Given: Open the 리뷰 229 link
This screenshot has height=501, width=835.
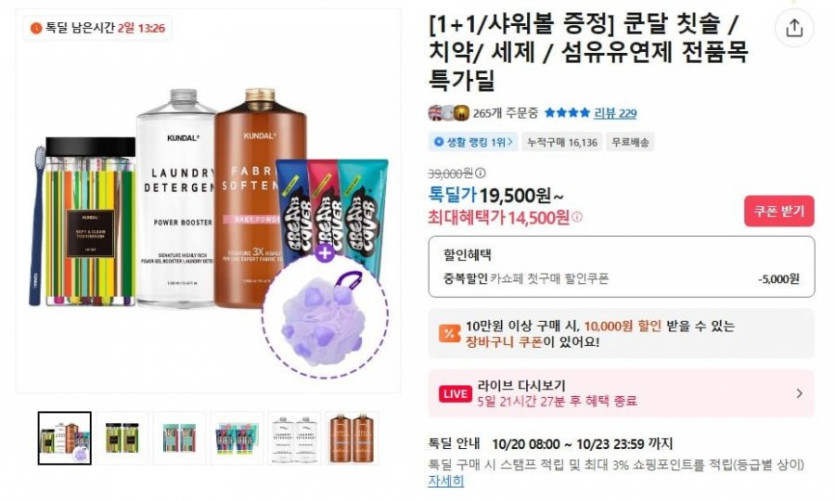Looking at the screenshot, I should (615, 113).
